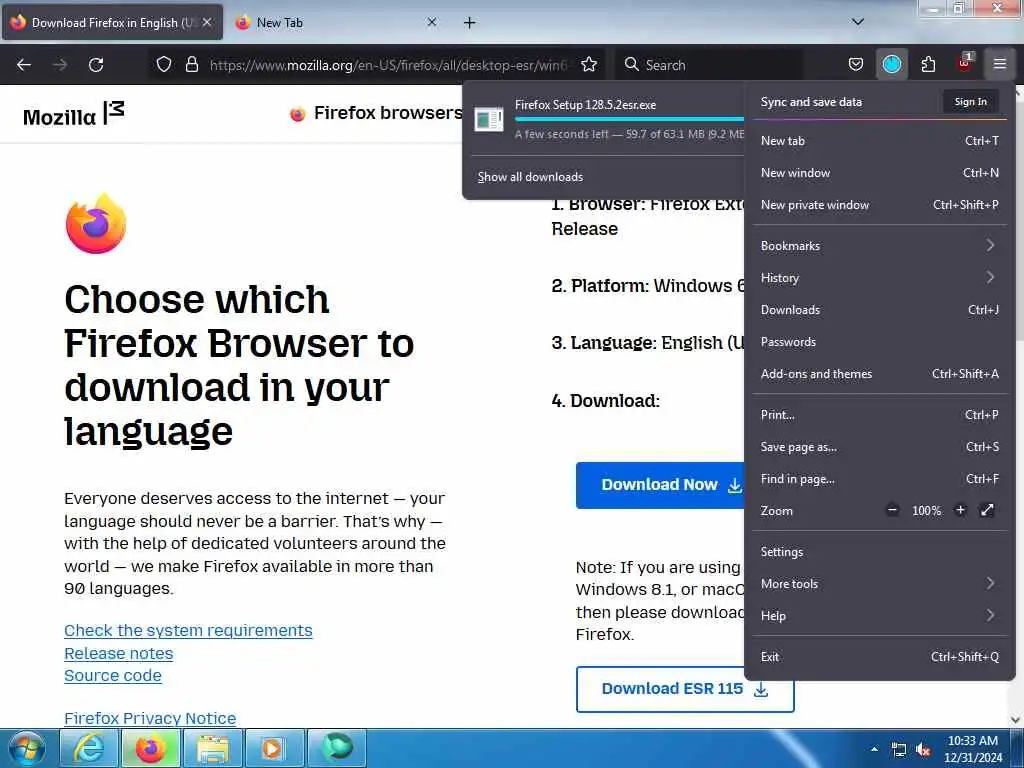Open Windows Media Player from taskbar

point(273,748)
